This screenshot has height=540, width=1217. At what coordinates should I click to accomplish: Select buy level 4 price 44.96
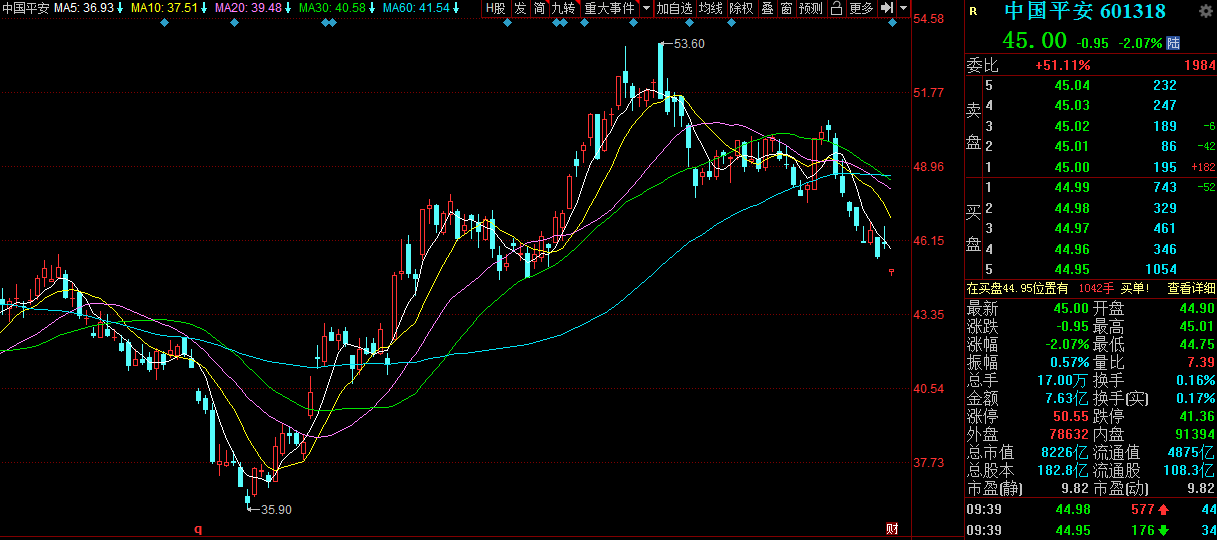click(1072, 249)
